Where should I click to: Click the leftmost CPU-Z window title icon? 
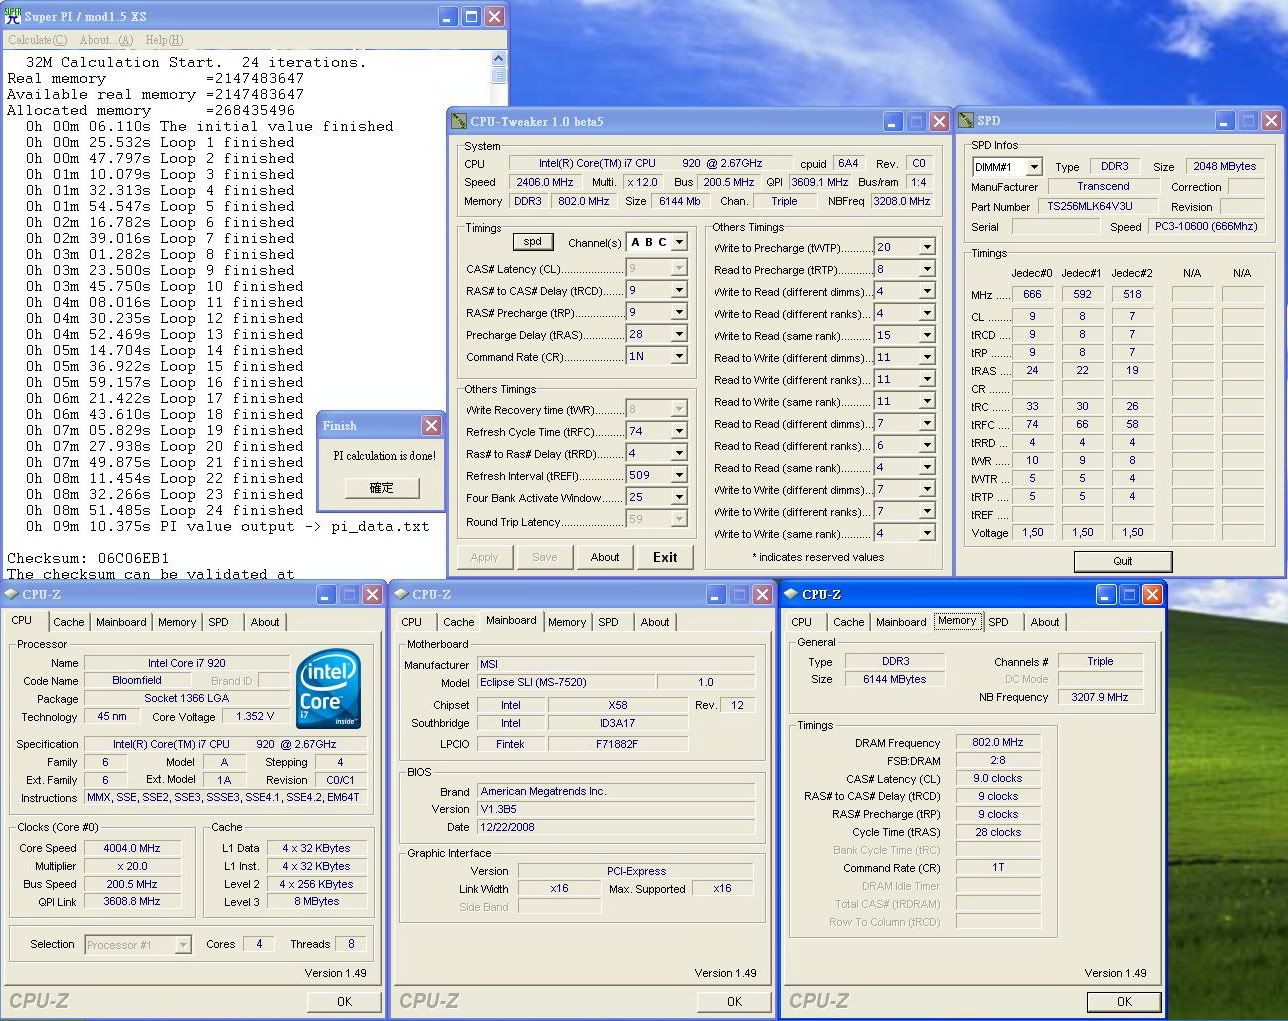11,594
